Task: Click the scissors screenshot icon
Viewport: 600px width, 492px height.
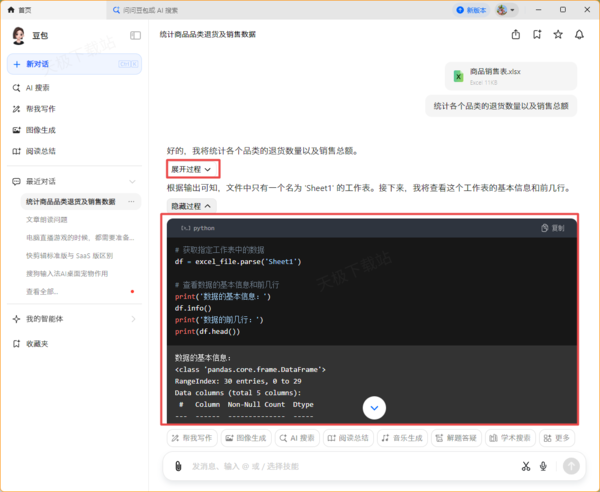Action: [526, 466]
